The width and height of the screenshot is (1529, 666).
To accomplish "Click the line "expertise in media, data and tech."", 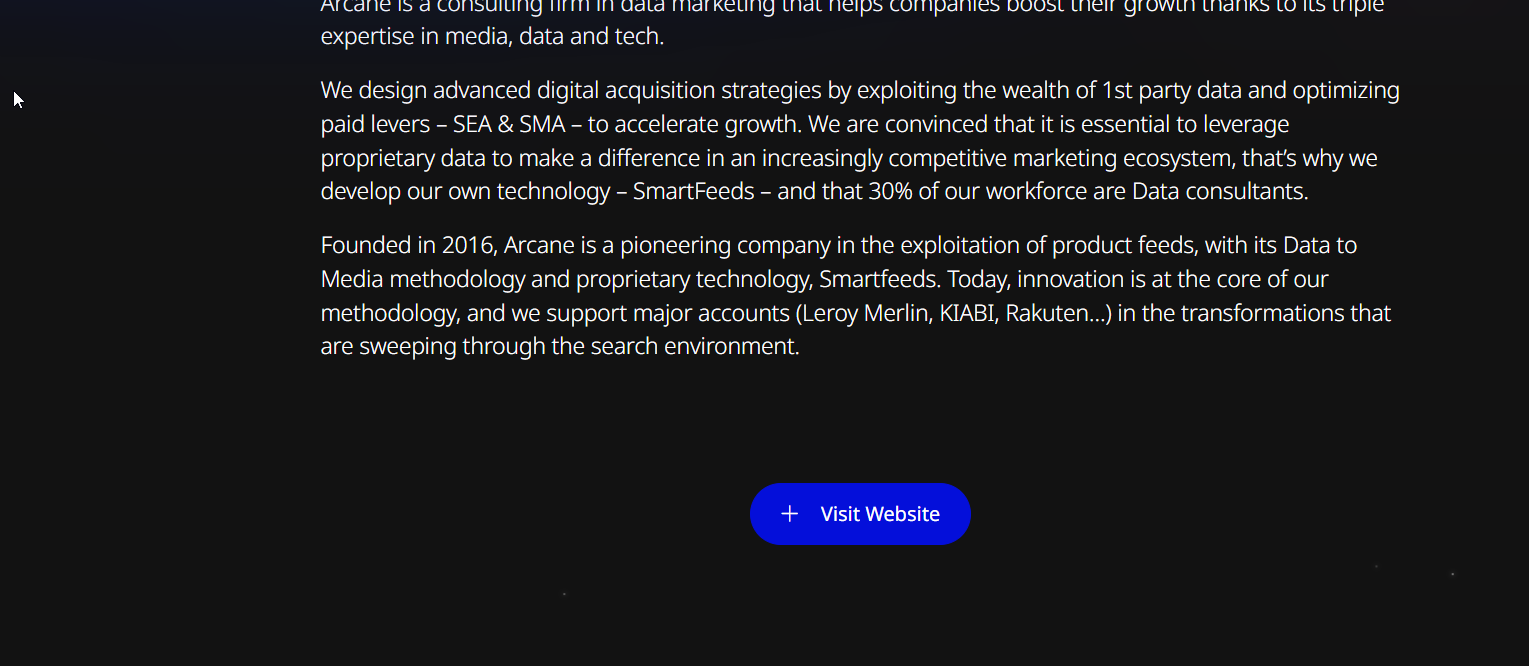I will coord(492,37).
